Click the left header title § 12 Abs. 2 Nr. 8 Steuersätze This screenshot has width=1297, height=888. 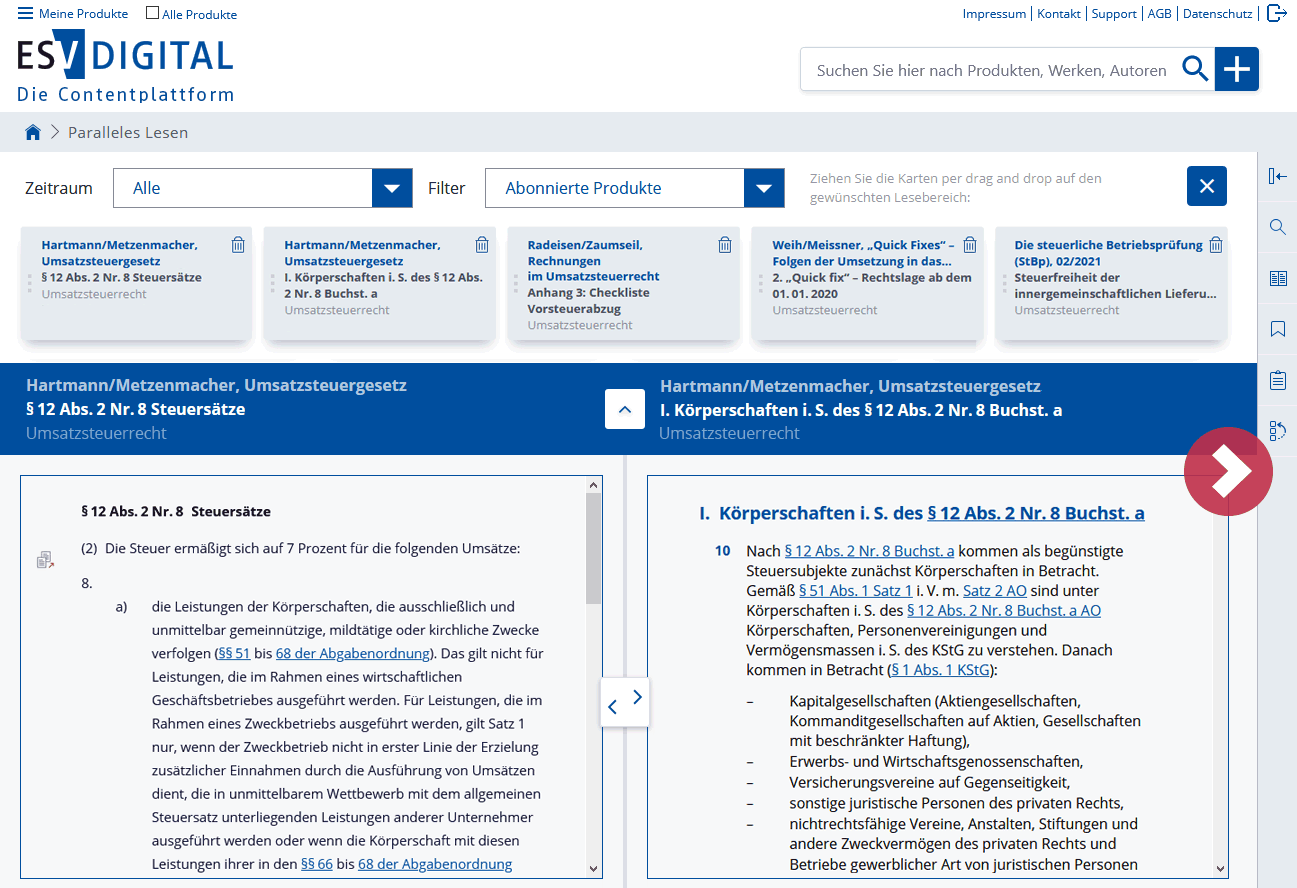pos(136,409)
